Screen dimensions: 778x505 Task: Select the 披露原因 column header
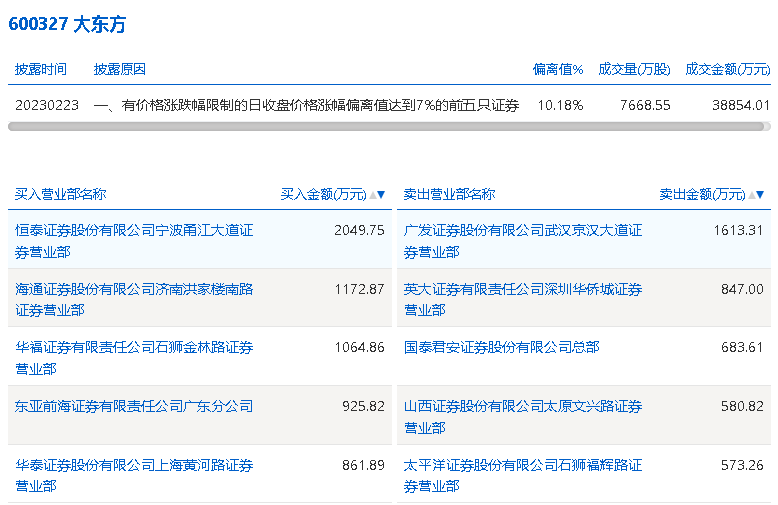click(120, 69)
